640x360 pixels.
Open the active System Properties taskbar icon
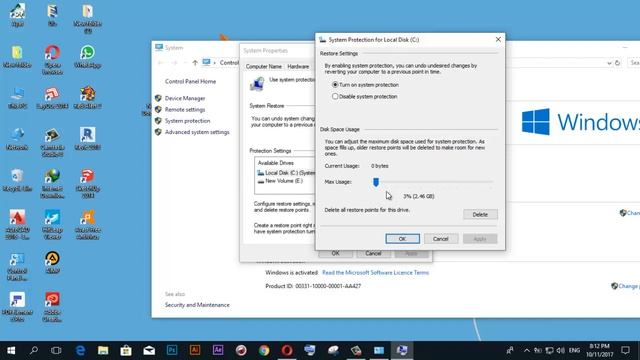pyautogui.click(x=402, y=350)
